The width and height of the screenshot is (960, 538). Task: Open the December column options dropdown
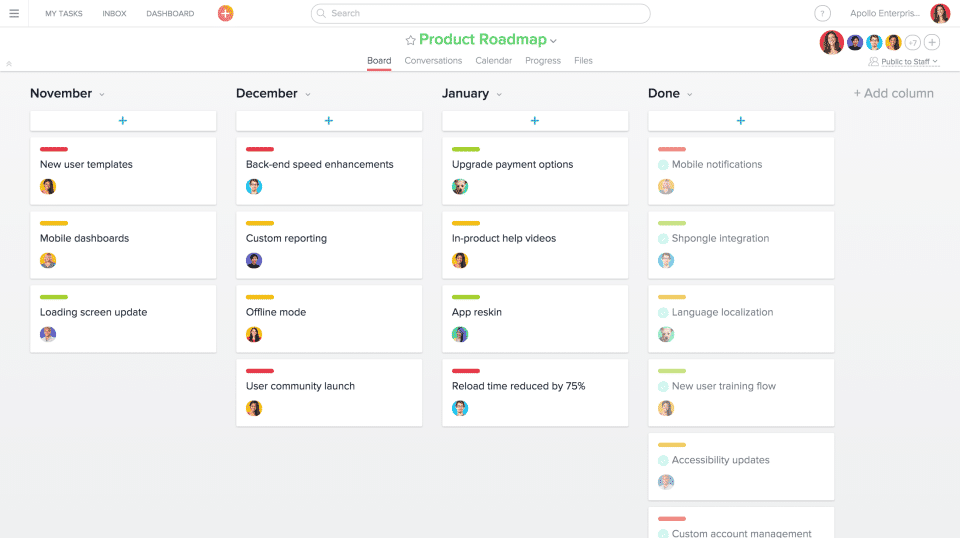(x=308, y=94)
